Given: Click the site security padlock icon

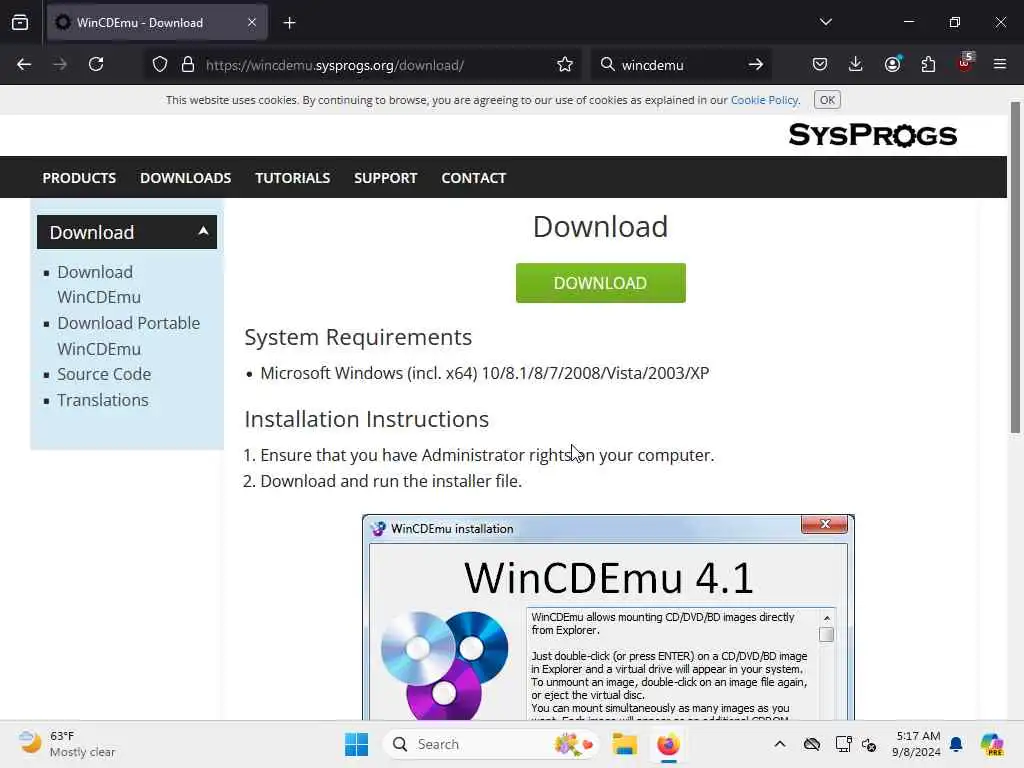Looking at the screenshot, I should (x=188, y=65).
